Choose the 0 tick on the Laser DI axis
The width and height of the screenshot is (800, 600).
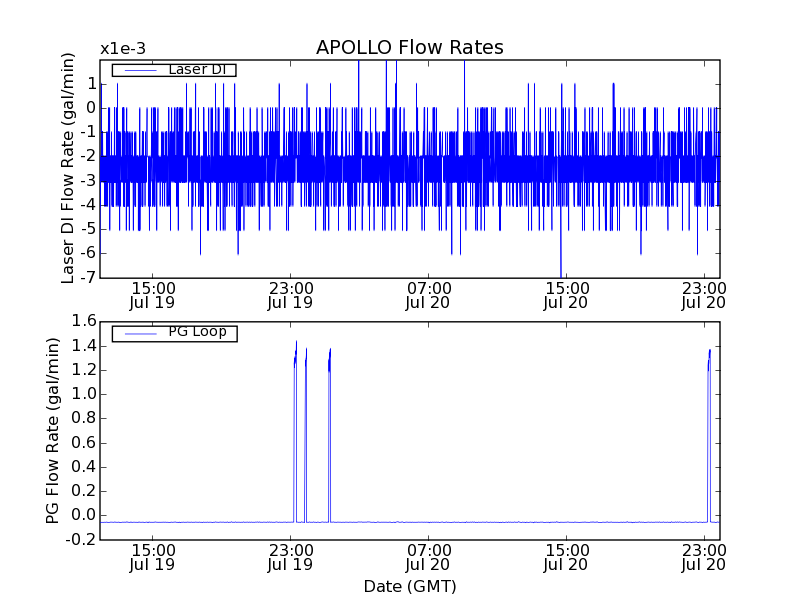(91, 108)
